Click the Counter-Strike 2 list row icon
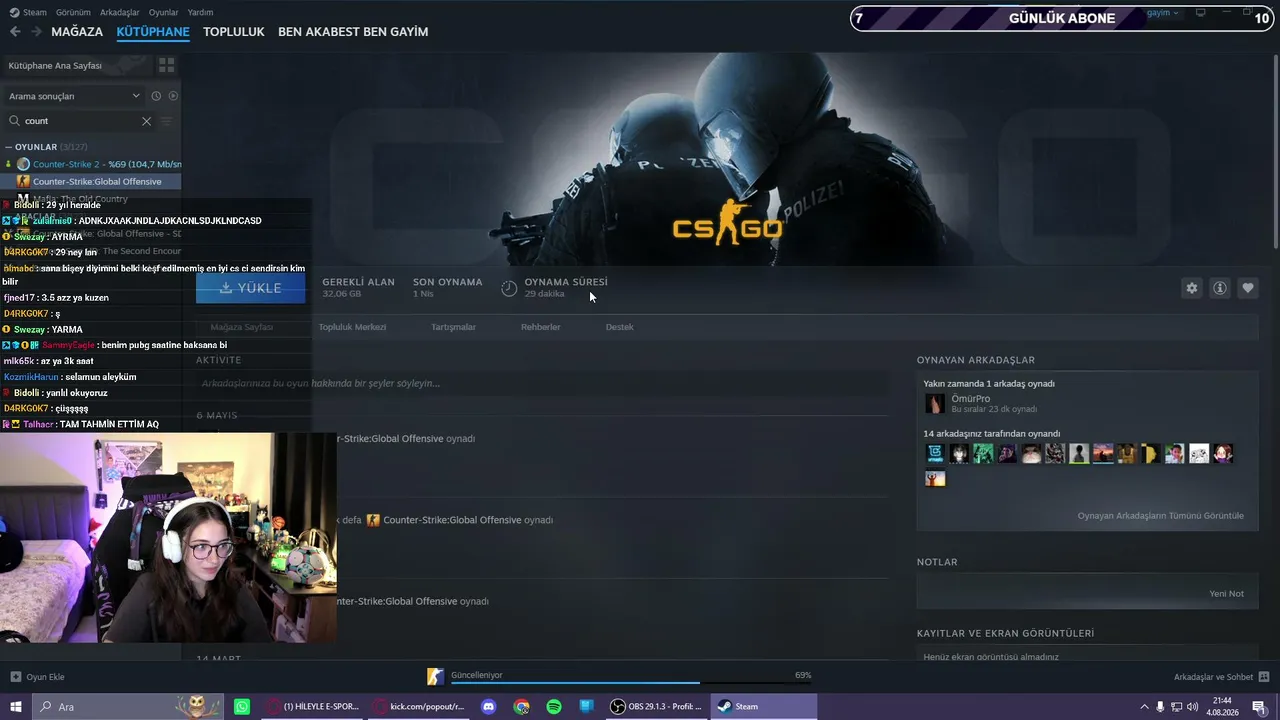Image resolution: width=1280 pixels, height=720 pixels. pos(23,164)
